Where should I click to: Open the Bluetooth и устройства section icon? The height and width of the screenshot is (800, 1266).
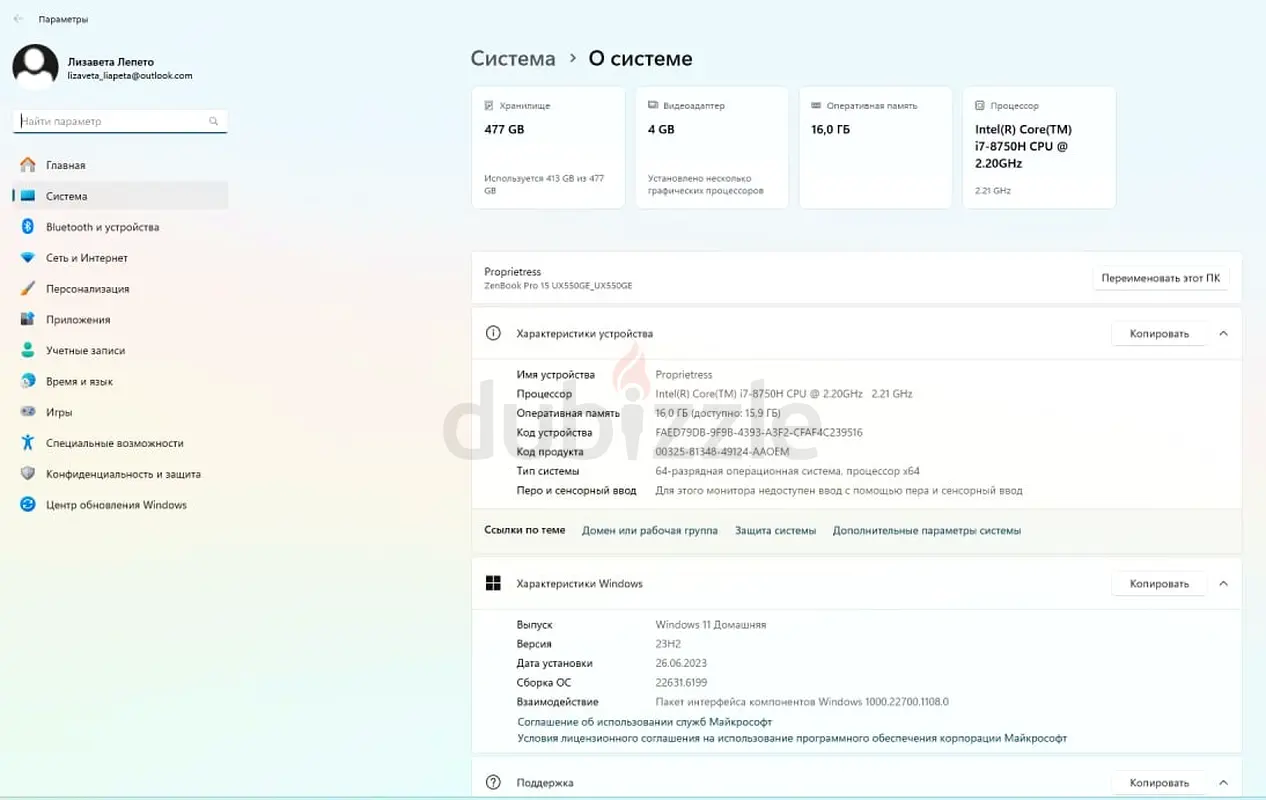(x=28, y=227)
